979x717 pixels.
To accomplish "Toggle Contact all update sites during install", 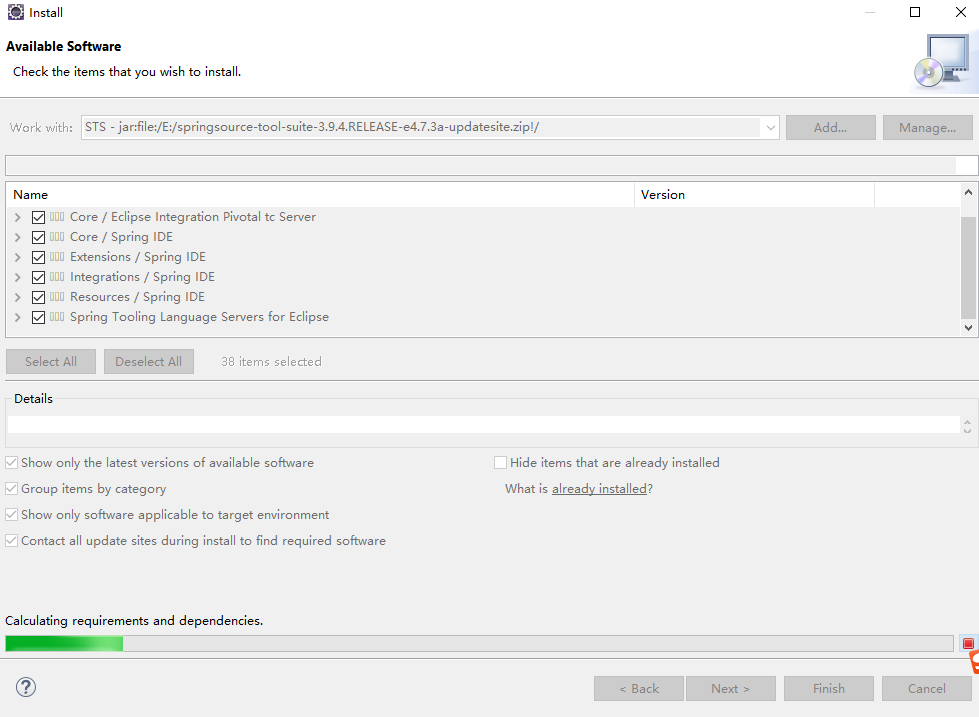I will (11, 541).
